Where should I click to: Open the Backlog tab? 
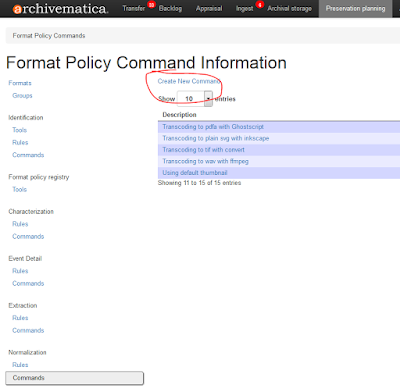pyautogui.click(x=170, y=8)
